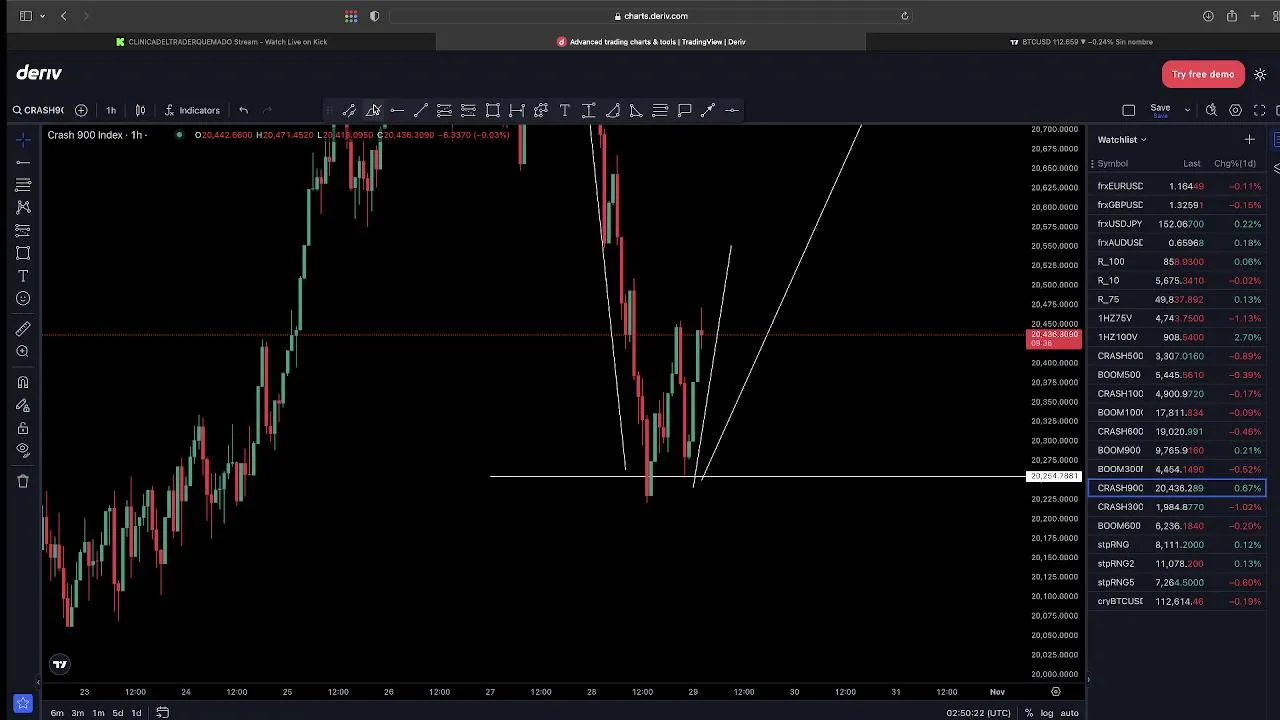
Task: Open time axis settings gear icon
Action: point(1055,692)
